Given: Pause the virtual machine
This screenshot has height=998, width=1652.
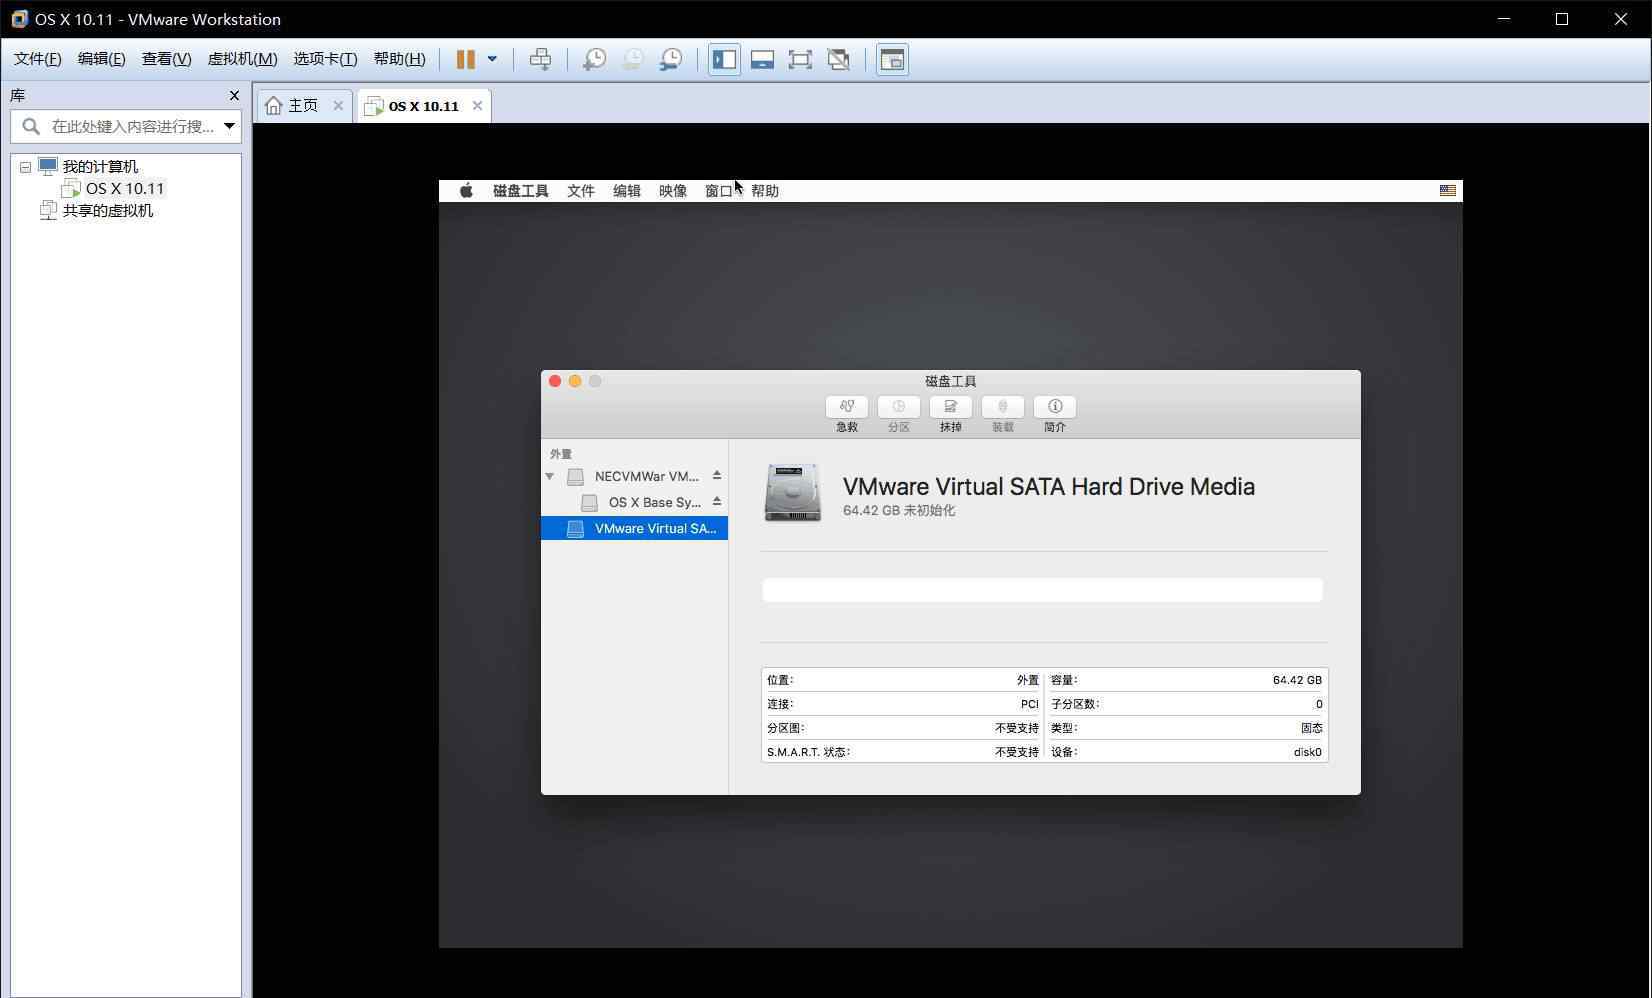Looking at the screenshot, I should (465, 59).
